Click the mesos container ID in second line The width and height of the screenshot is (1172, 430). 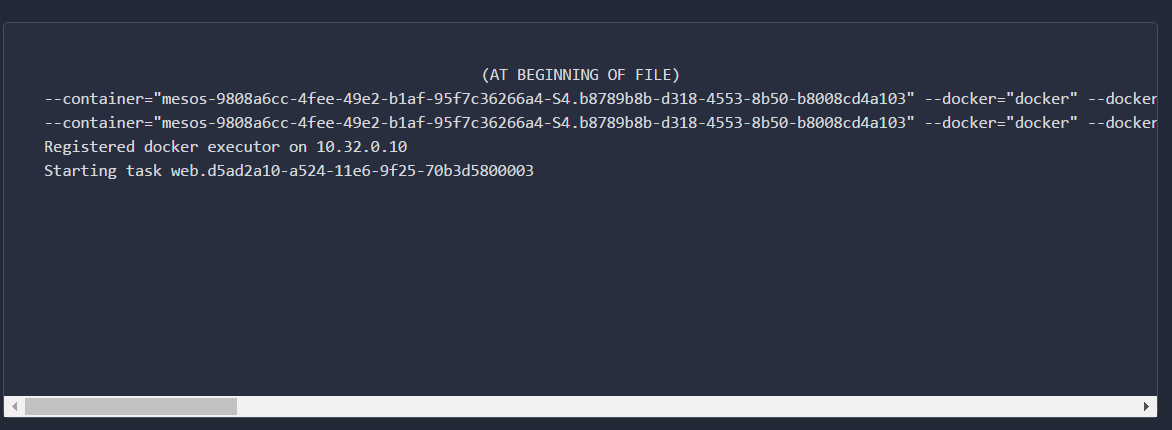(x=534, y=123)
